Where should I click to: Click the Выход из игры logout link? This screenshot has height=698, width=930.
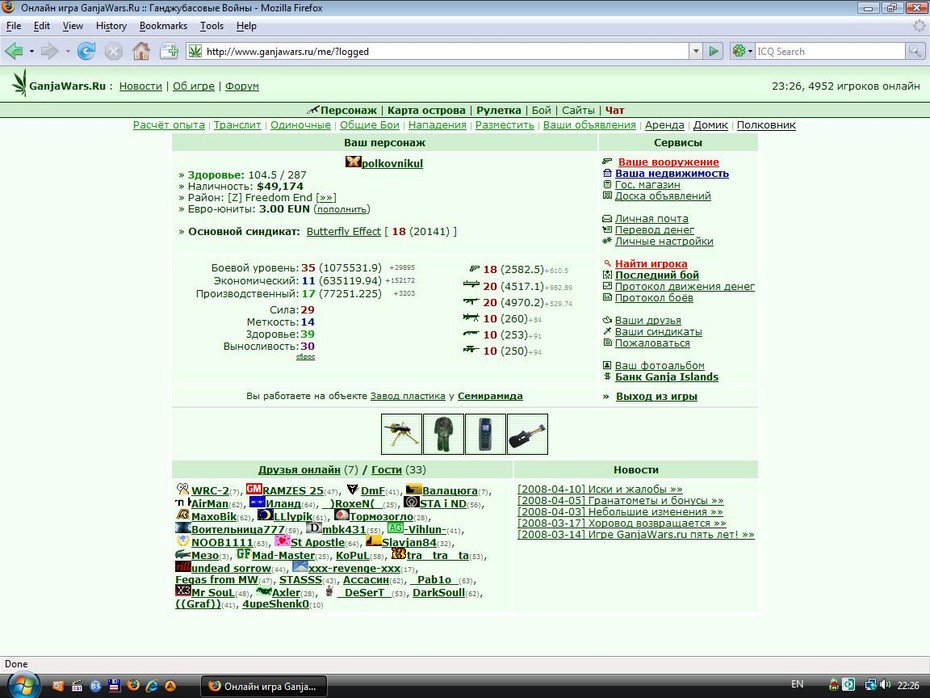pos(657,397)
